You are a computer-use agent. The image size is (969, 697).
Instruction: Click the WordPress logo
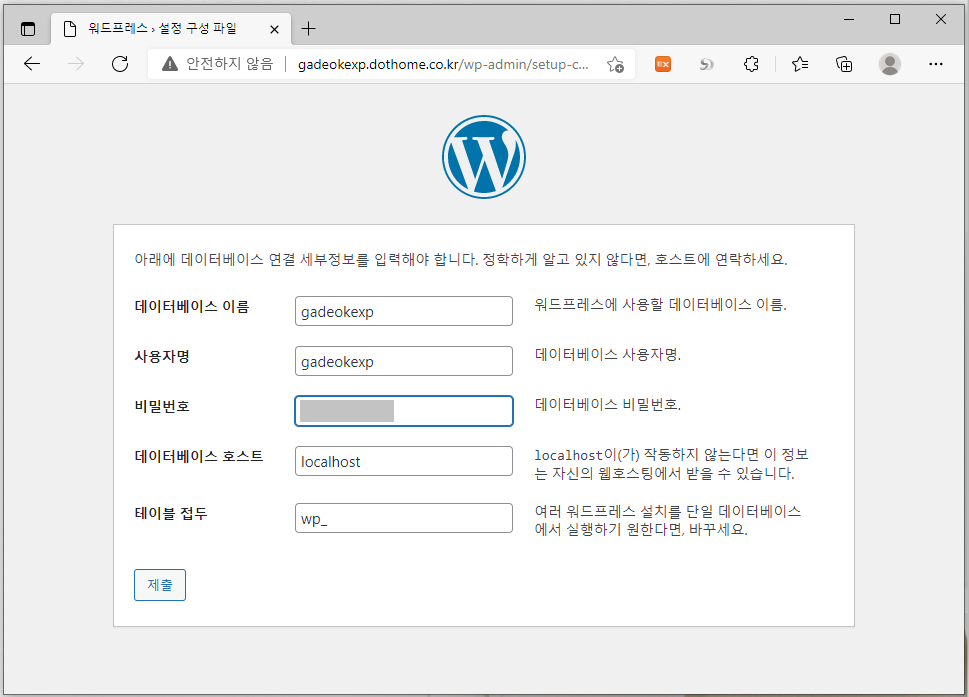tap(484, 157)
